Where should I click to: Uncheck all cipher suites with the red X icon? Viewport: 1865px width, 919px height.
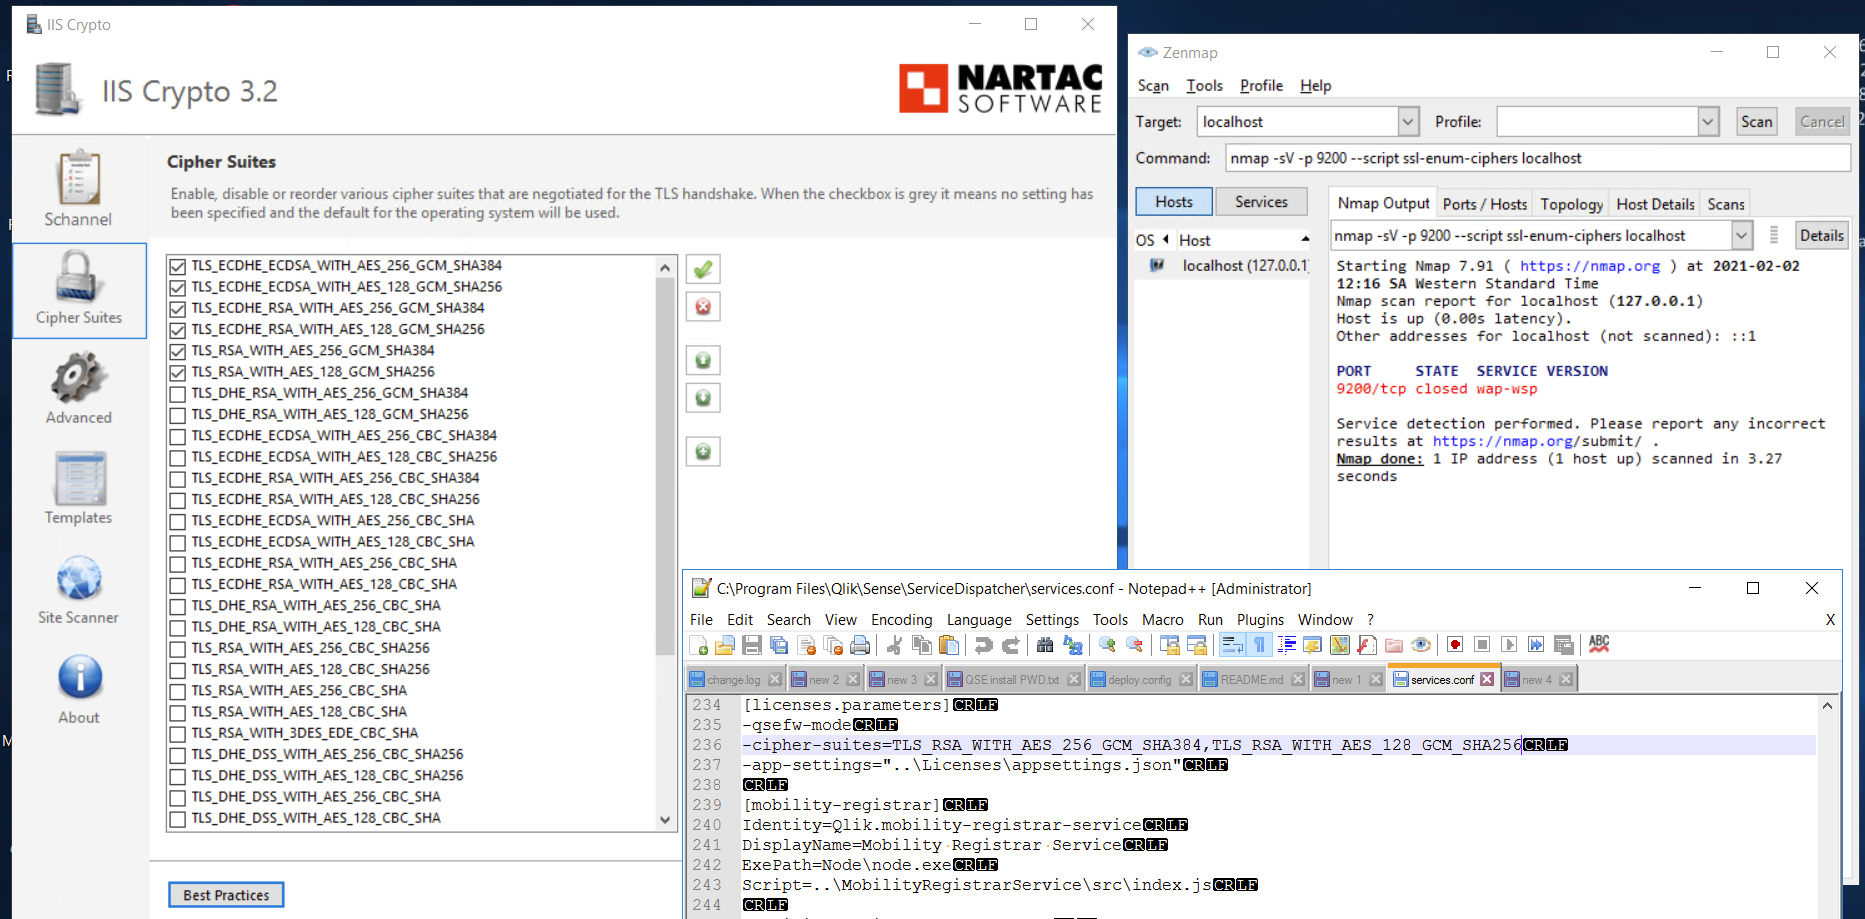coord(702,306)
